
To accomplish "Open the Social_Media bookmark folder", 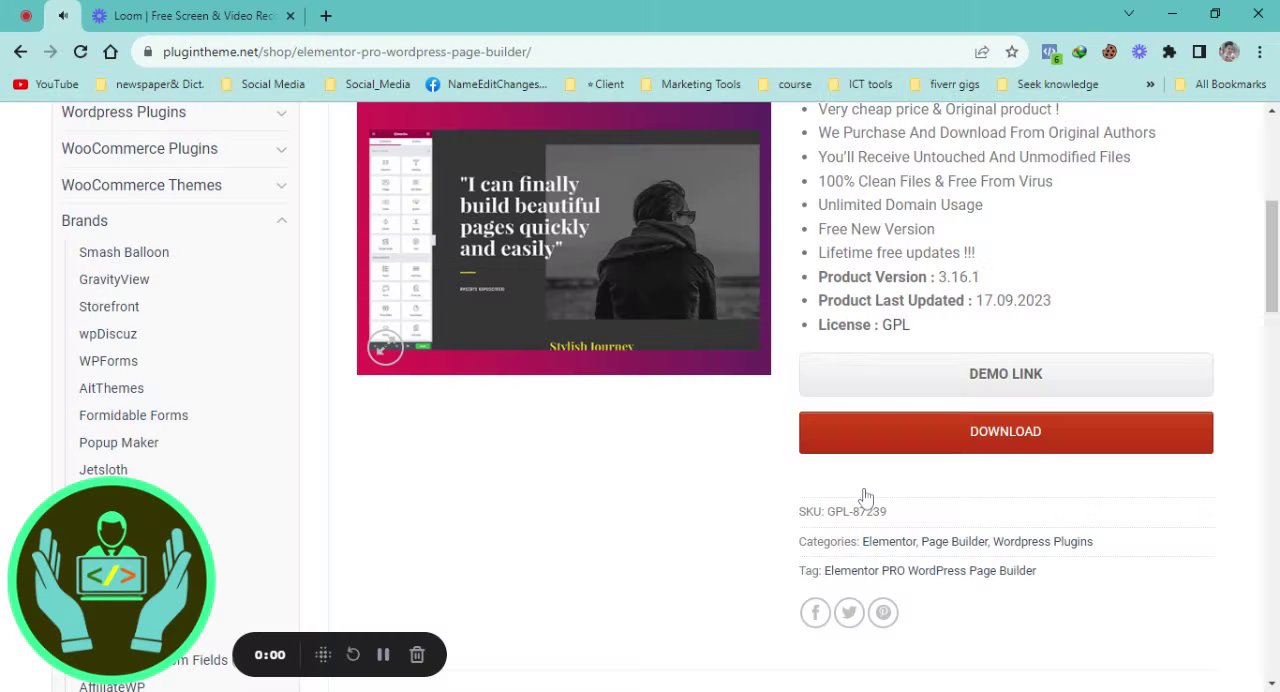I will 367,84.
